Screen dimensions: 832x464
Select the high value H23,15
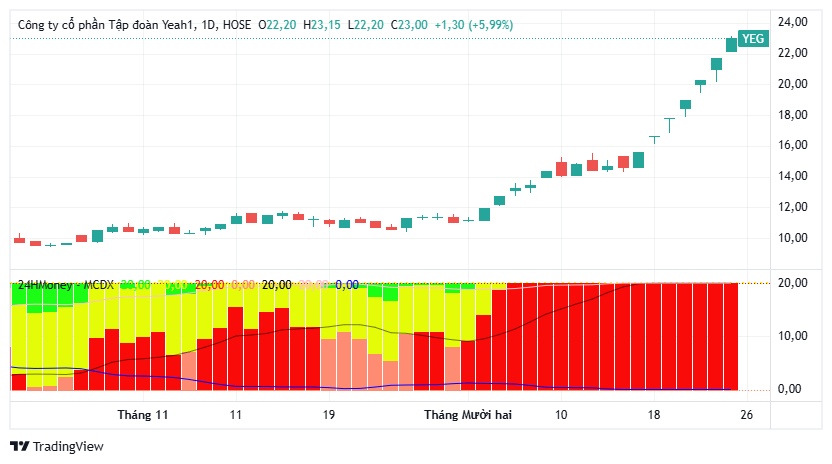[322, 24]
